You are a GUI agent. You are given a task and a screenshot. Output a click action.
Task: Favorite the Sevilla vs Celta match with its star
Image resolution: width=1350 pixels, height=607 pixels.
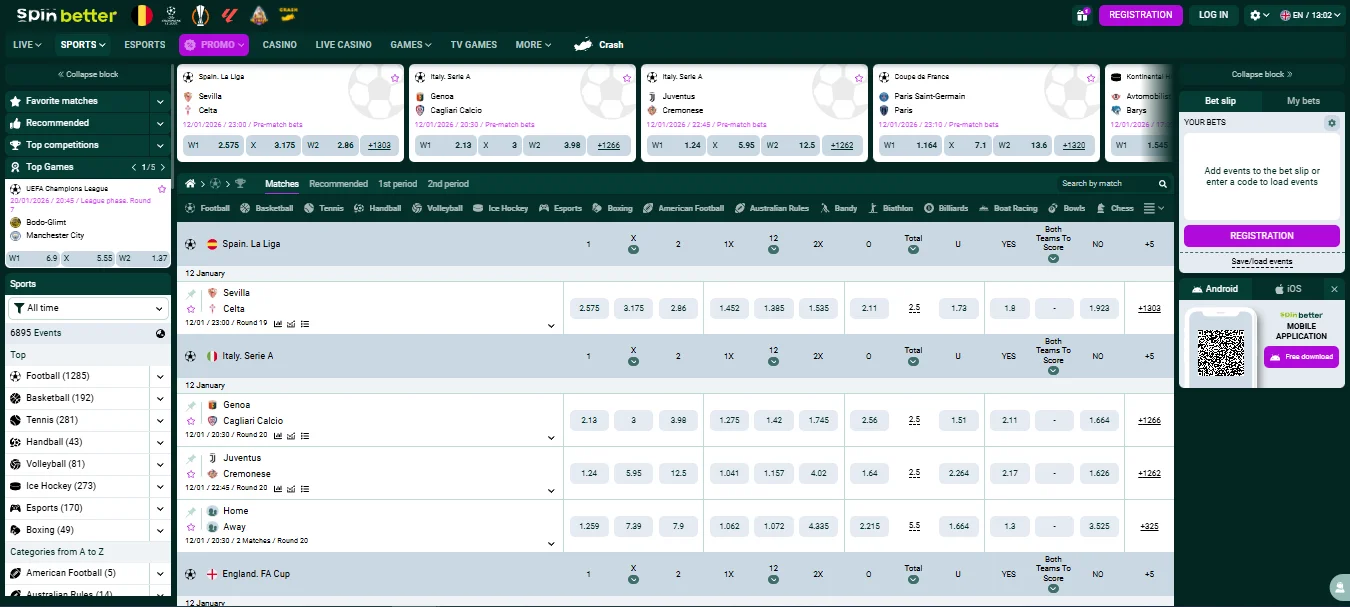point(191,308)
